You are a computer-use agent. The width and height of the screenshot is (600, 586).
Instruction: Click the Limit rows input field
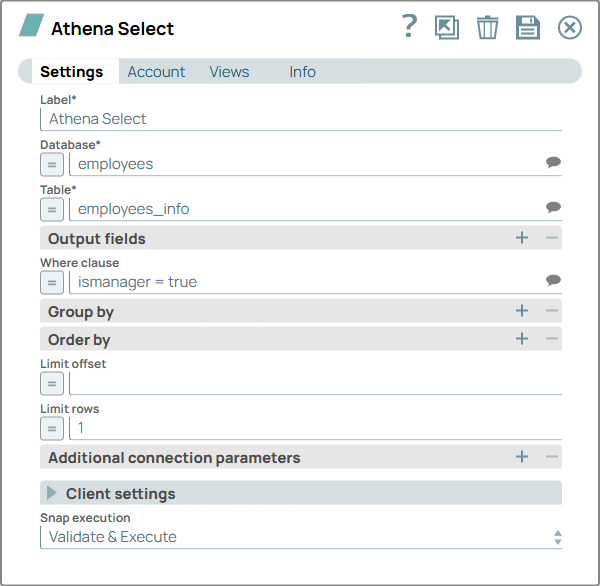pyautogui.click(x=315, y=428)
